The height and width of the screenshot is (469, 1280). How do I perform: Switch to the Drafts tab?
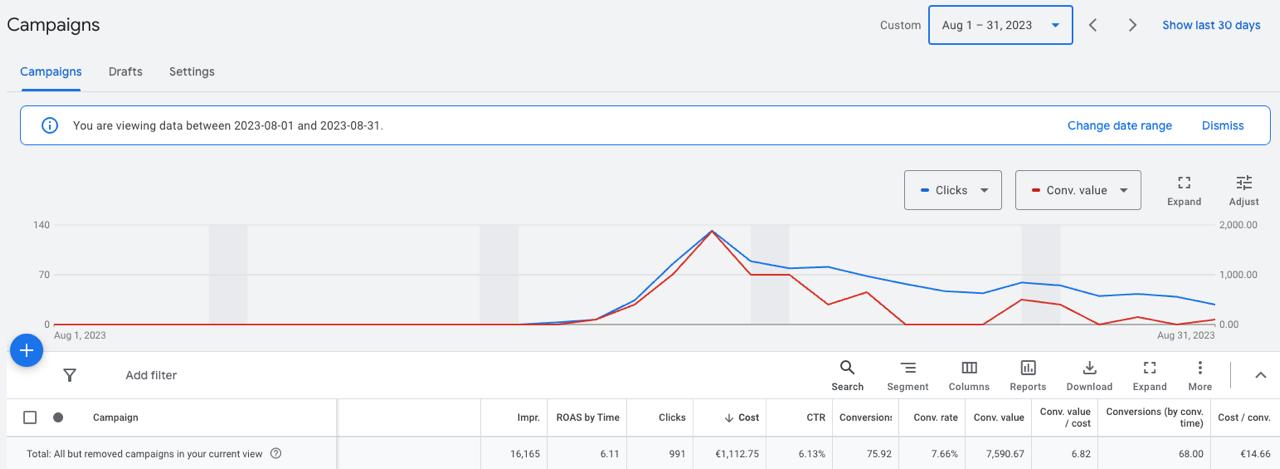click(x=125, y=72)
